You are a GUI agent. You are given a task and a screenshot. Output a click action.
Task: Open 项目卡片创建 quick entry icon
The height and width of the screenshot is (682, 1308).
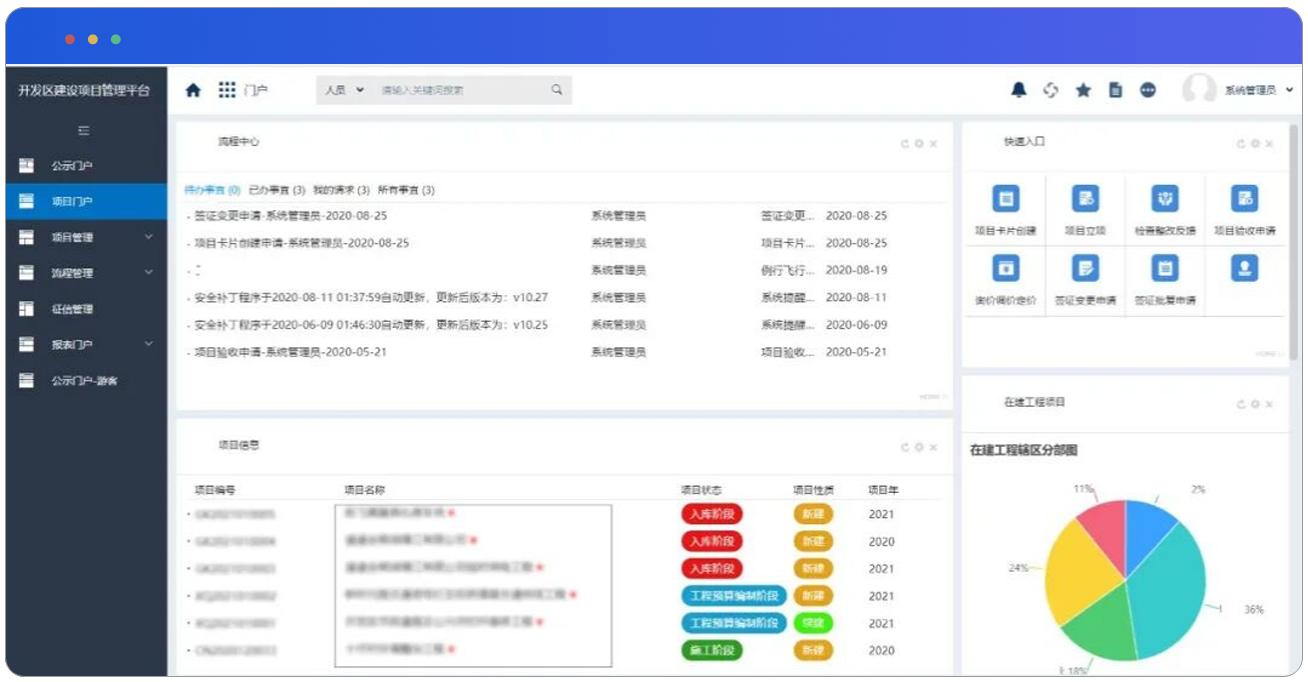pos(1005,199)
